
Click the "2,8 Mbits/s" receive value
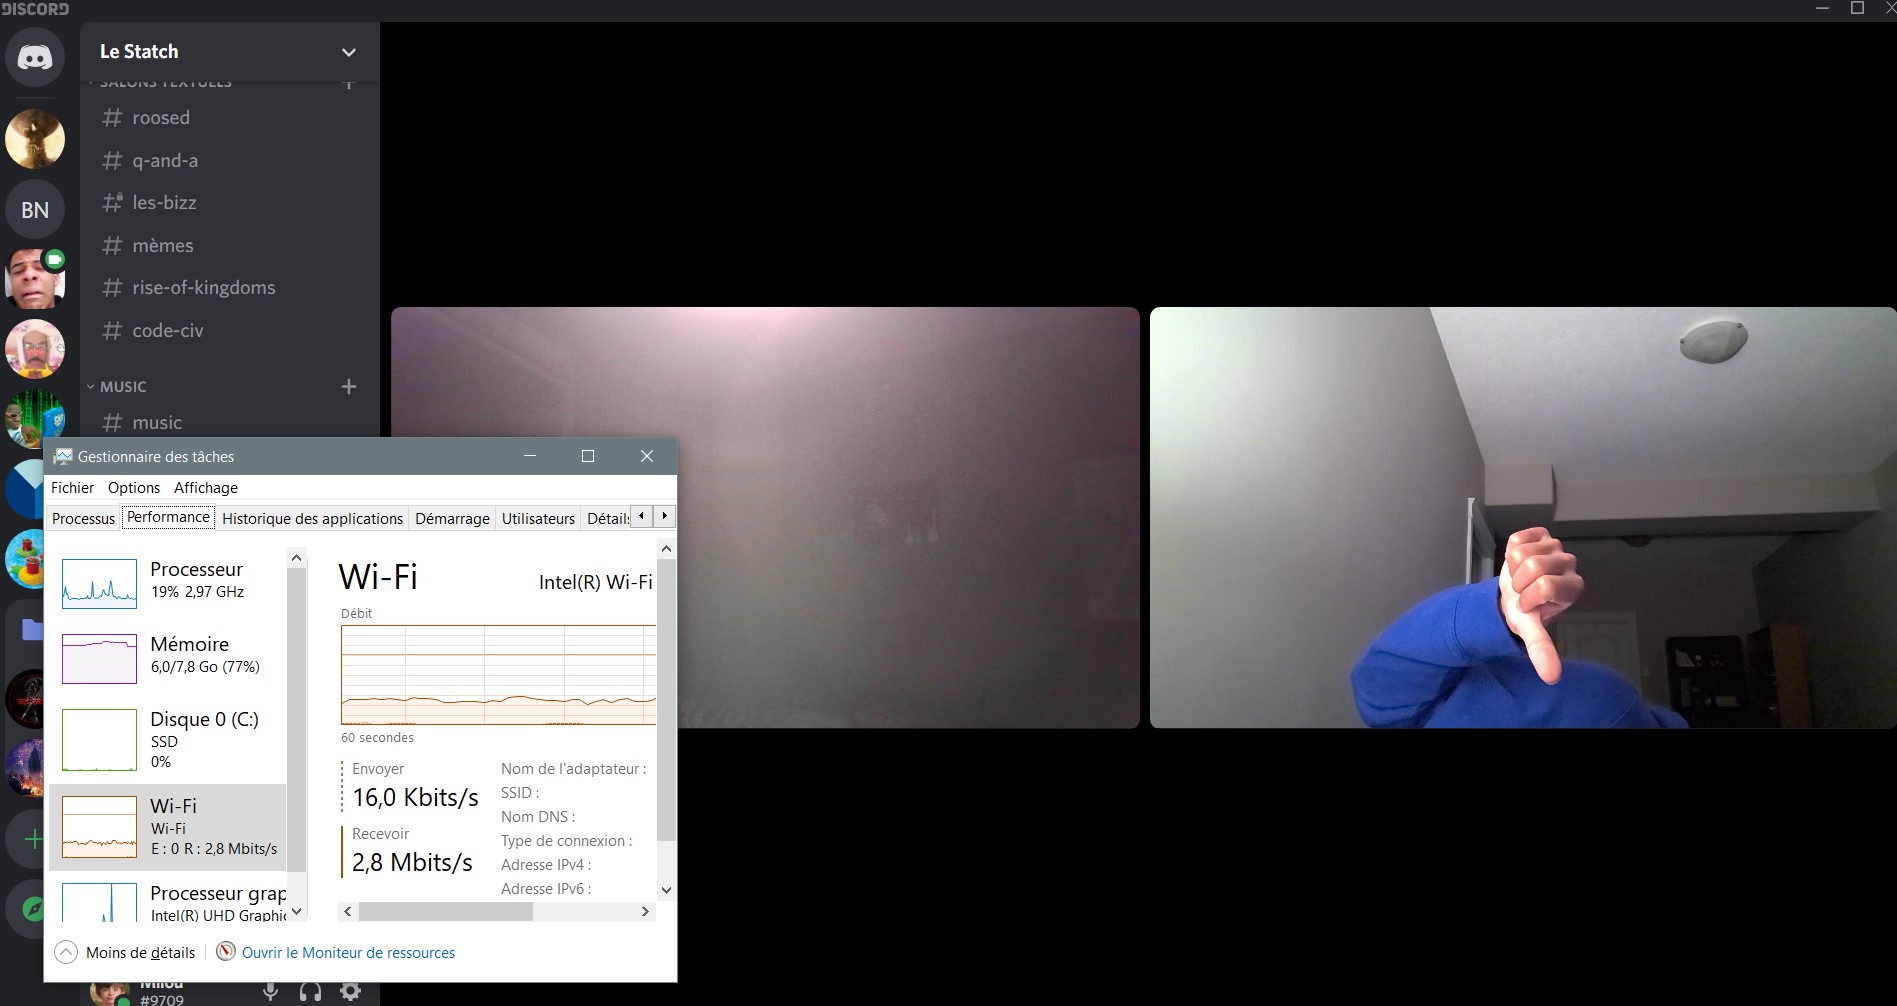(x=412, y=862)
